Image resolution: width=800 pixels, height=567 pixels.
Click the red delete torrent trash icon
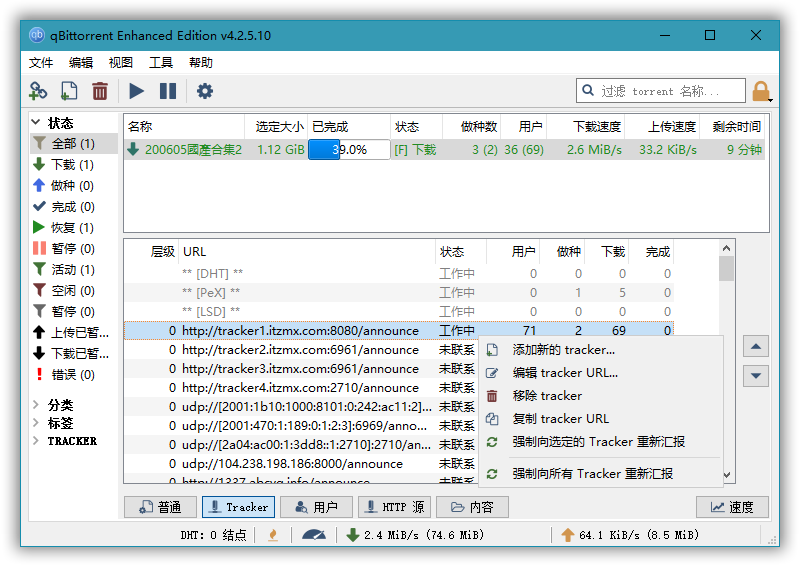click(100, 91)
